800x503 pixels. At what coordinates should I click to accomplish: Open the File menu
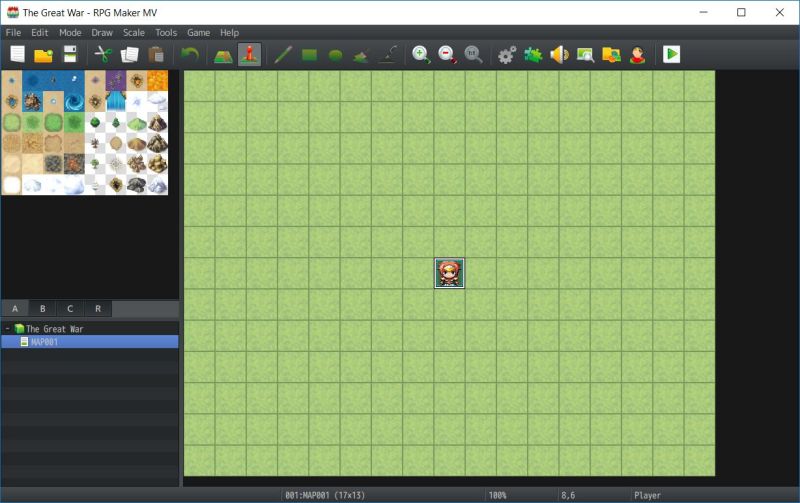click(x=13, y=33)
